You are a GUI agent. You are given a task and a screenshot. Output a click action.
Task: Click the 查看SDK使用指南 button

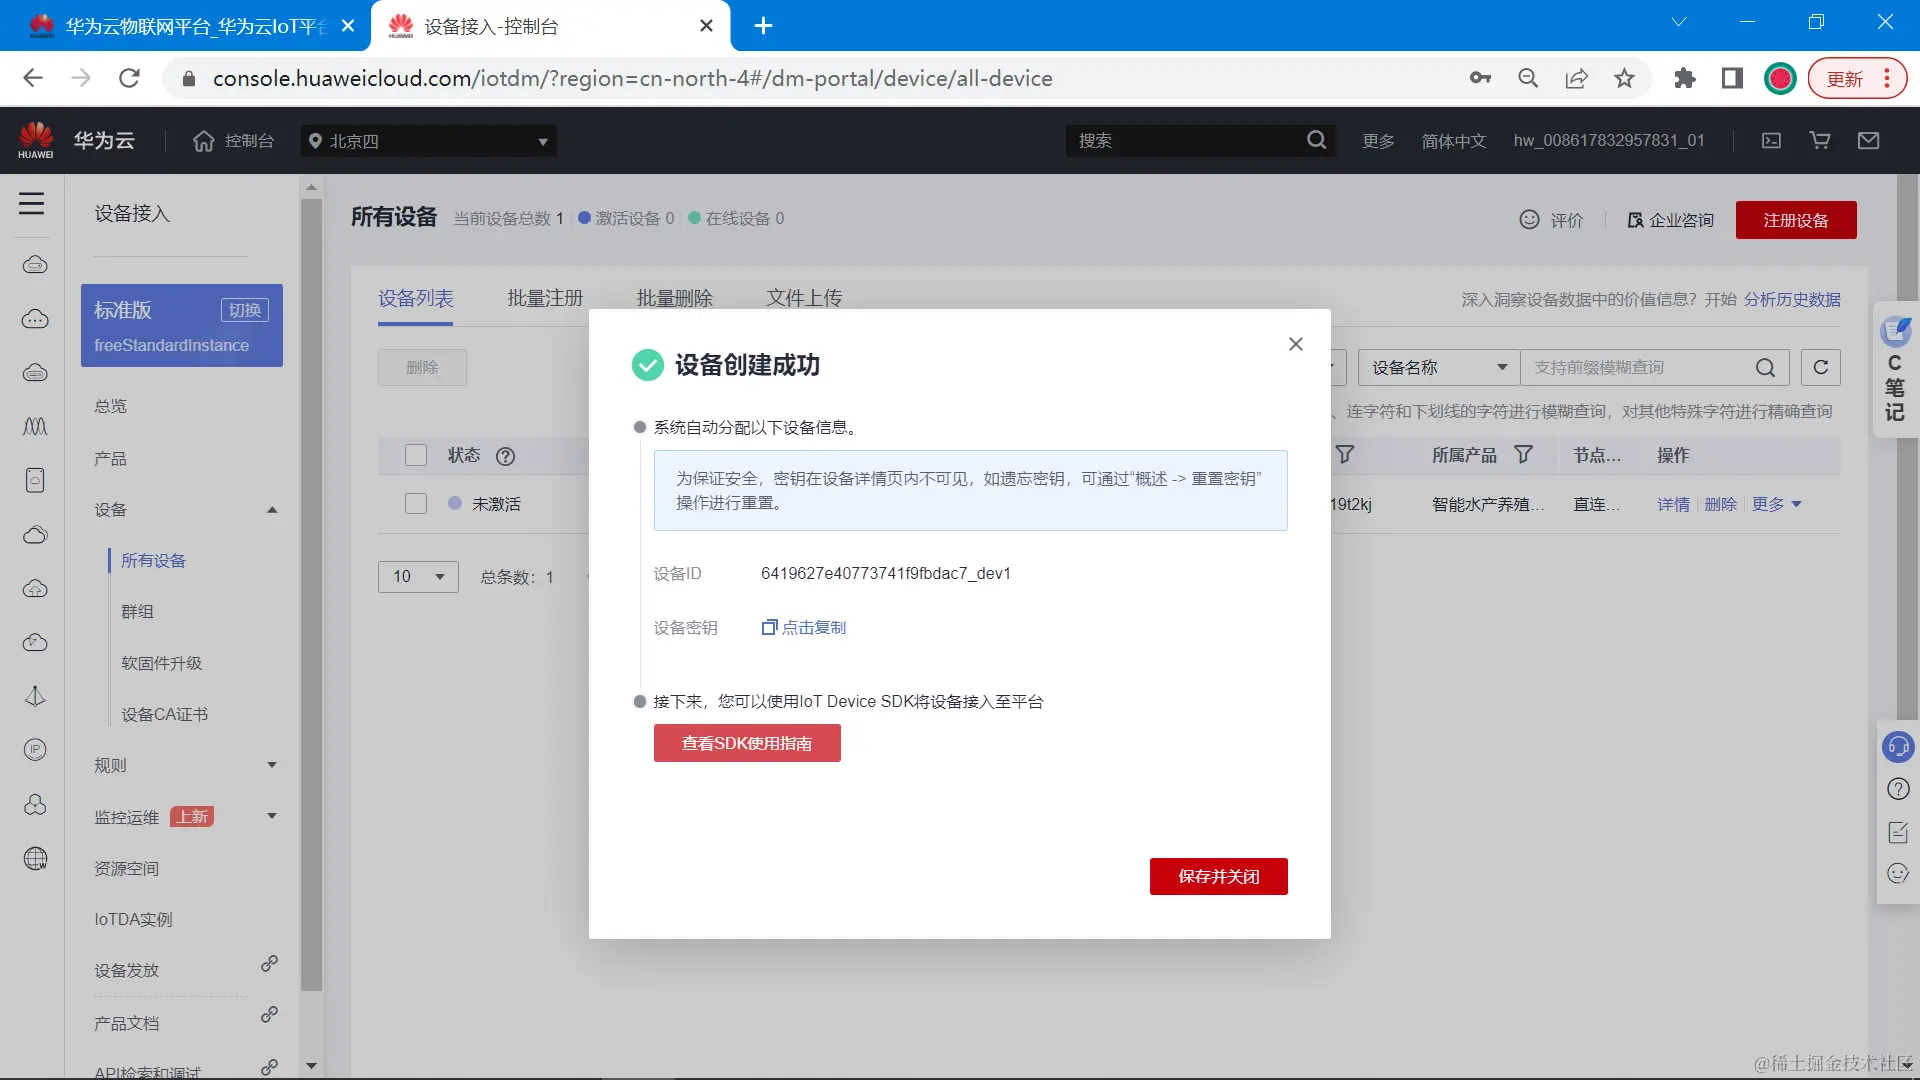pos(747,743)
